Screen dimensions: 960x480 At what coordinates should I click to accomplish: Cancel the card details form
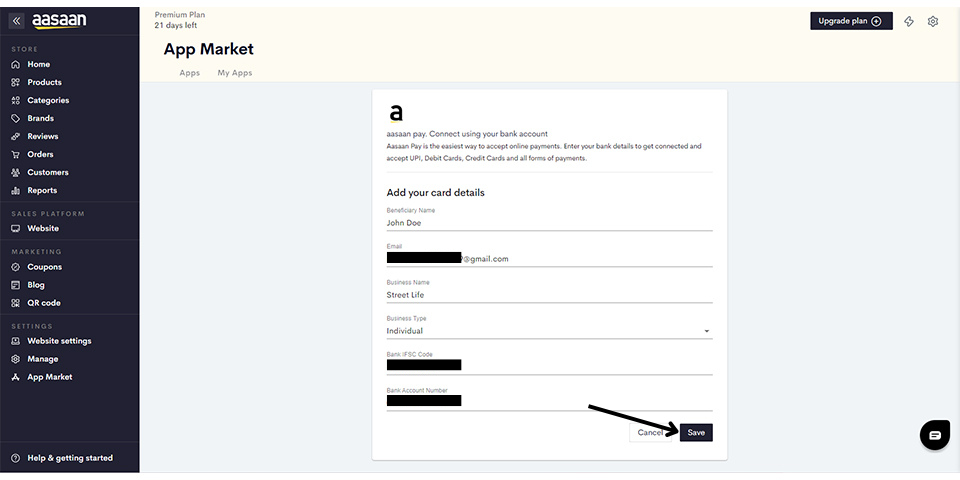(x=650, y=432)
